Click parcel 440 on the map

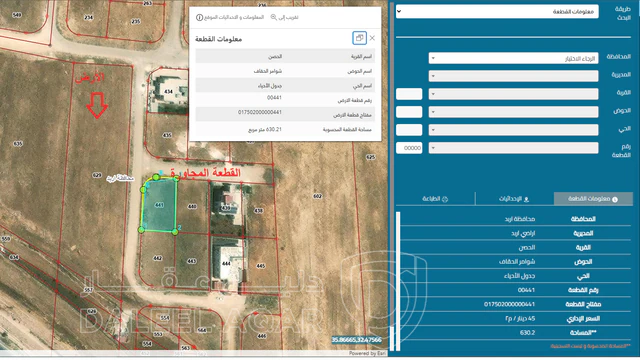192,207
